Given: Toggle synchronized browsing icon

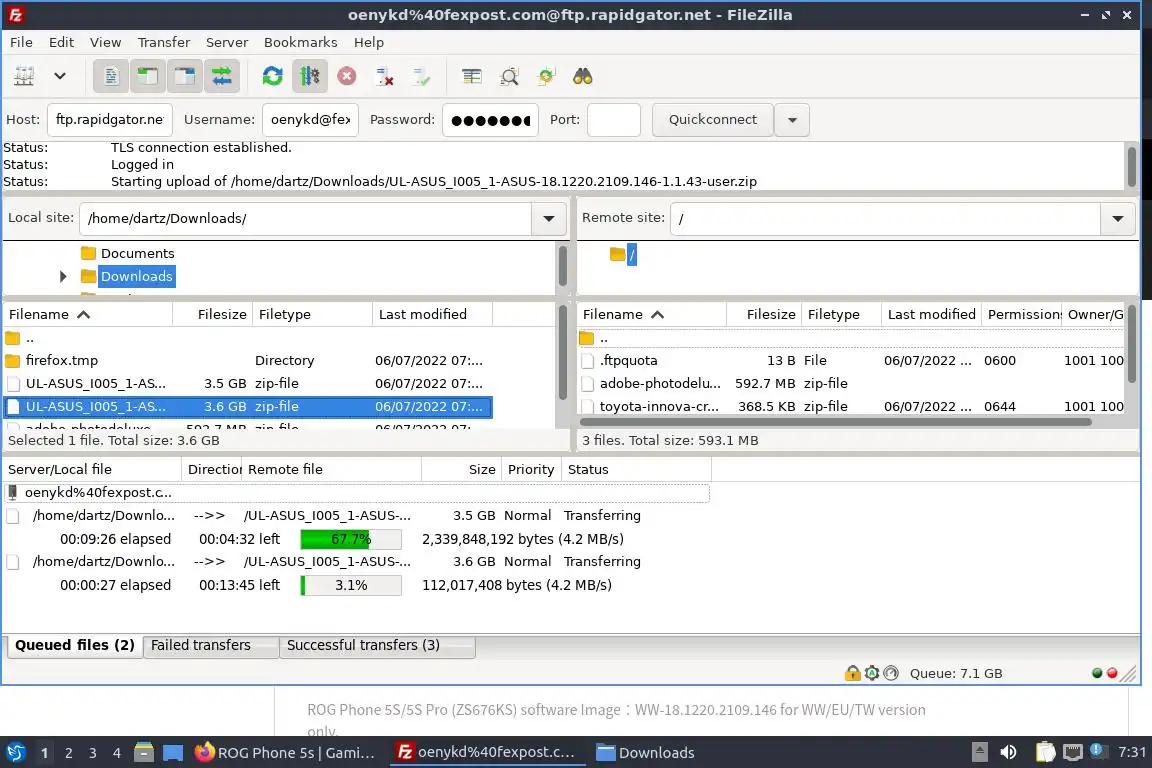Looking at the screenshot, I should coord(546,76).
